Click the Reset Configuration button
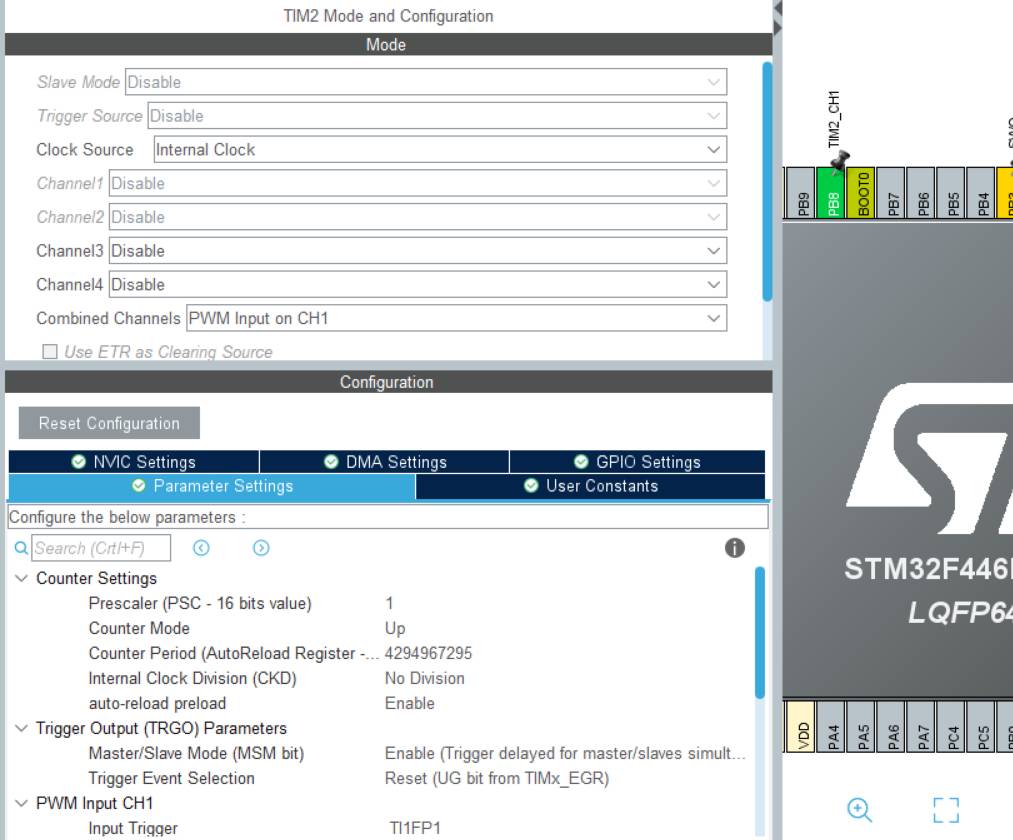The height and width of the screenshot is (840, 1013). (x=109, y=423)
